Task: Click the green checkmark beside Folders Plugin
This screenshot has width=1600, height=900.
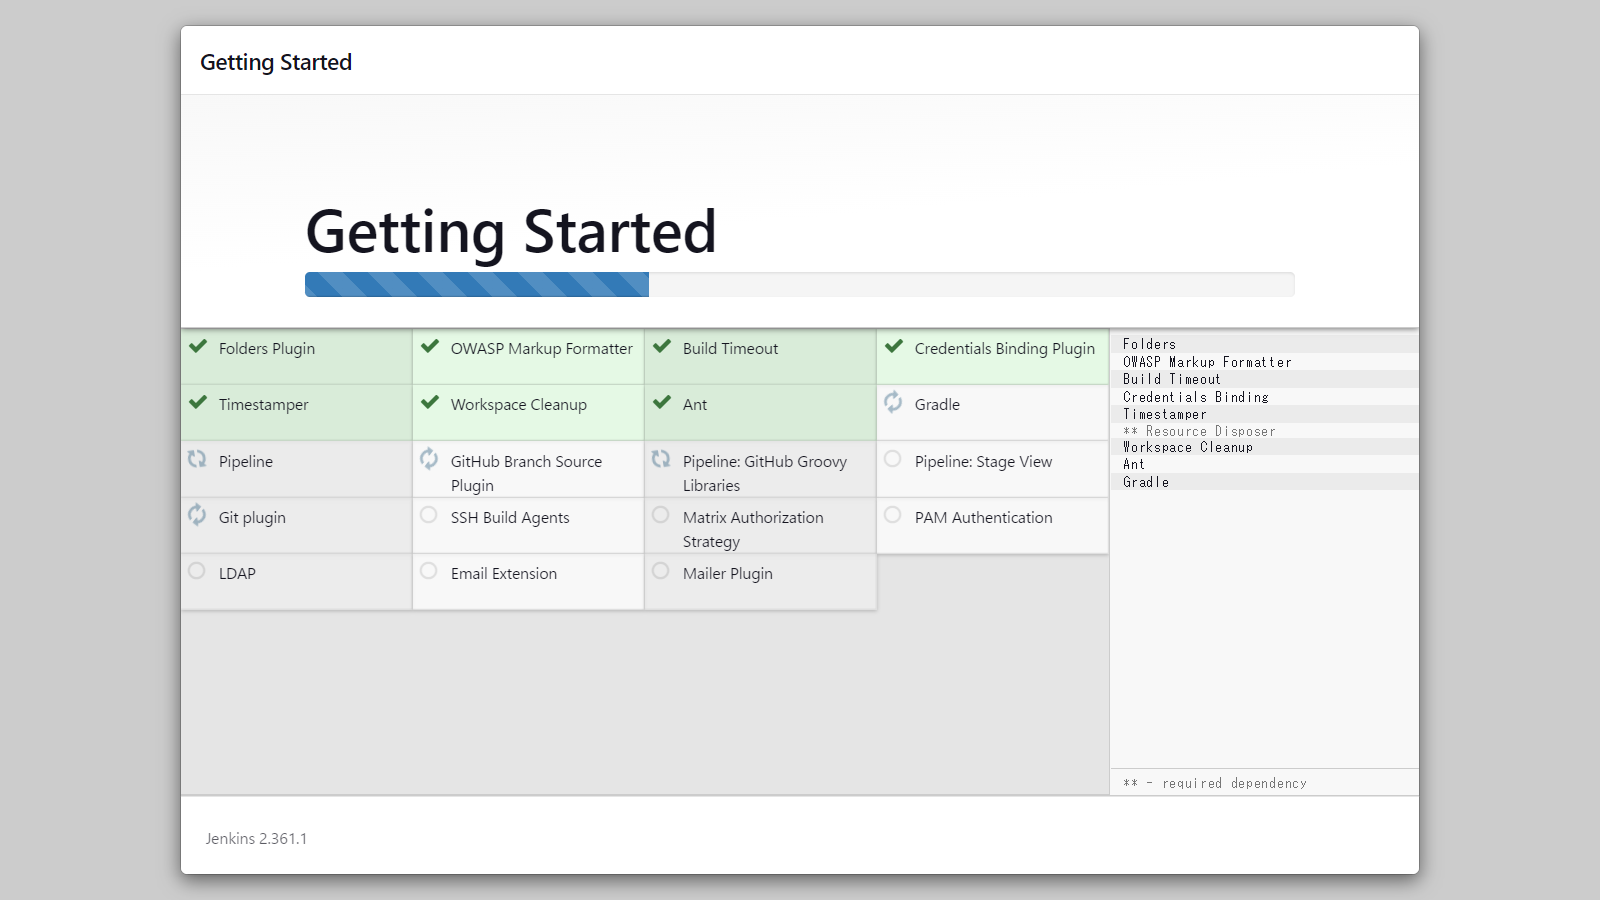Action: pyautogui.click(x=198, y=347)
